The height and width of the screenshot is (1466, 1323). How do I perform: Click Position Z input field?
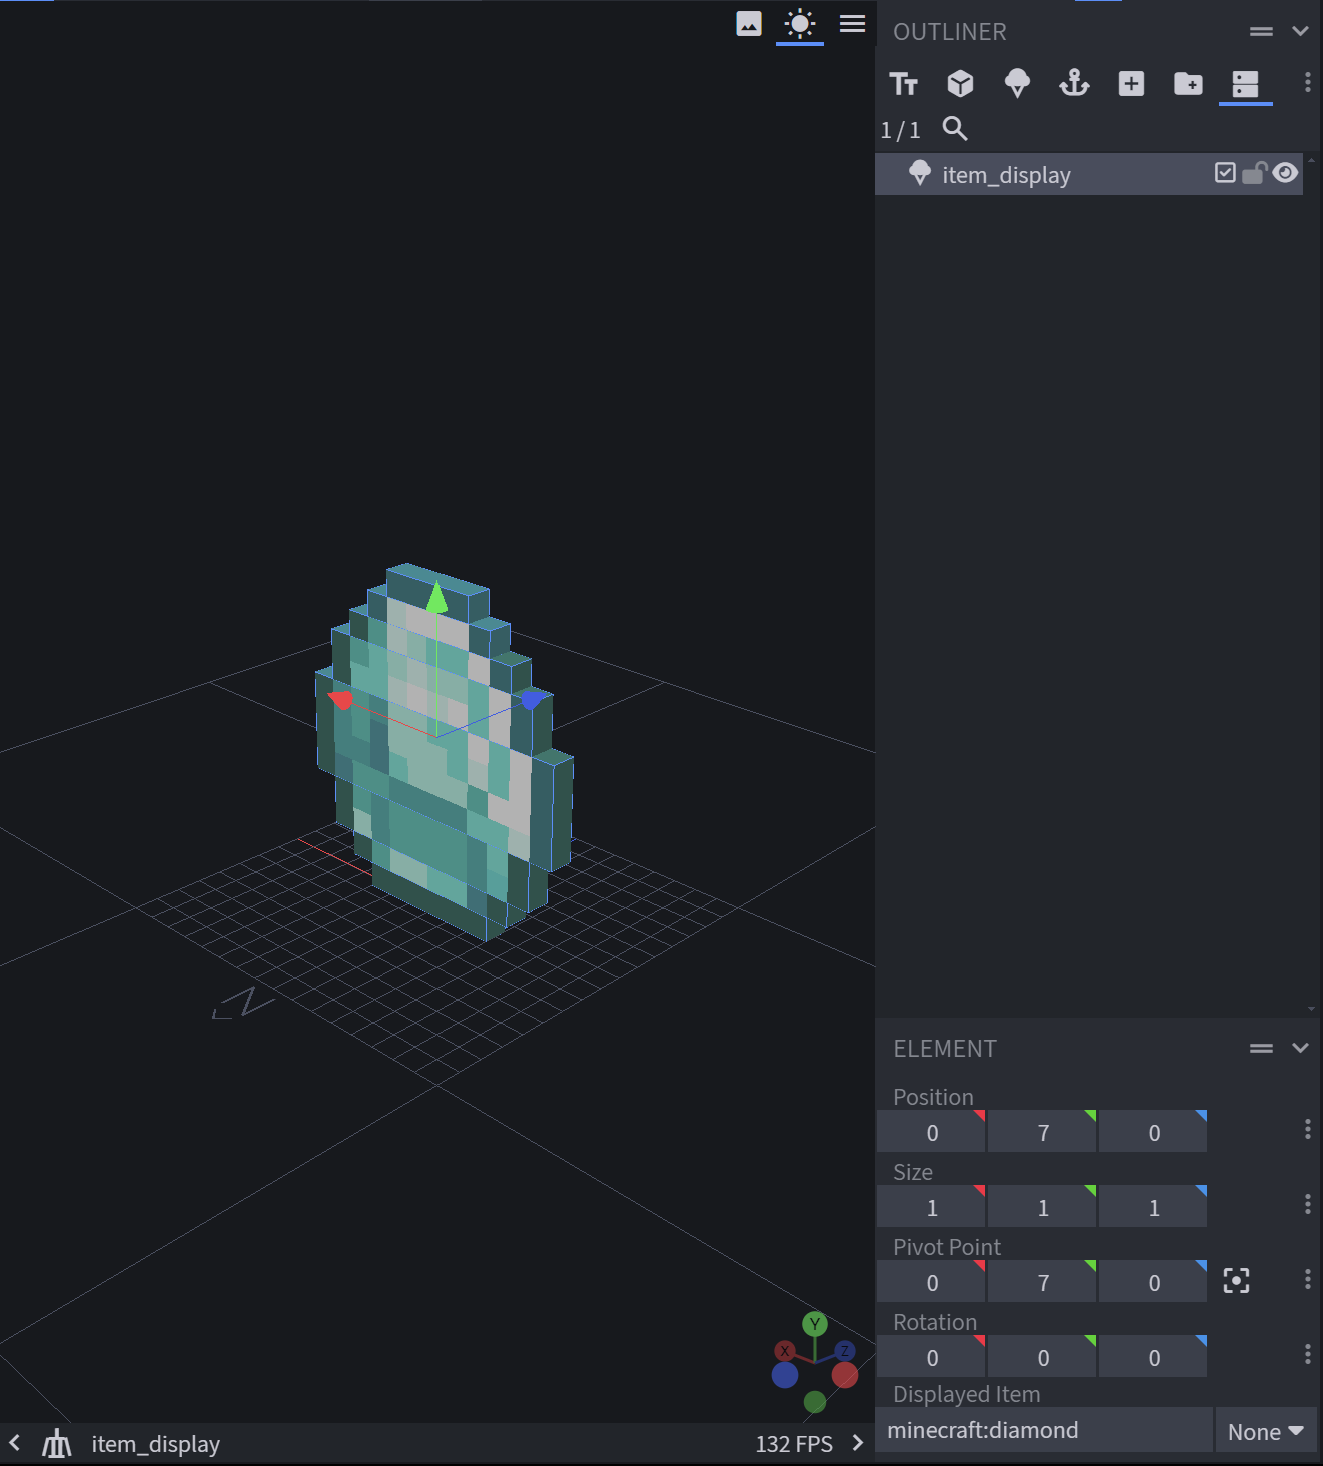(x=1154, y=1132)
